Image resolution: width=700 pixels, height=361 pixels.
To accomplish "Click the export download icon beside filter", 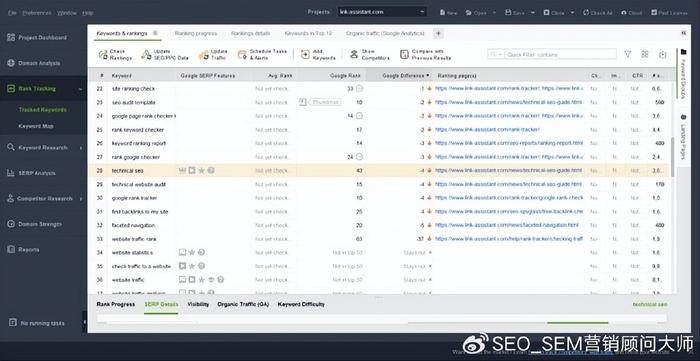I will 662,54.
